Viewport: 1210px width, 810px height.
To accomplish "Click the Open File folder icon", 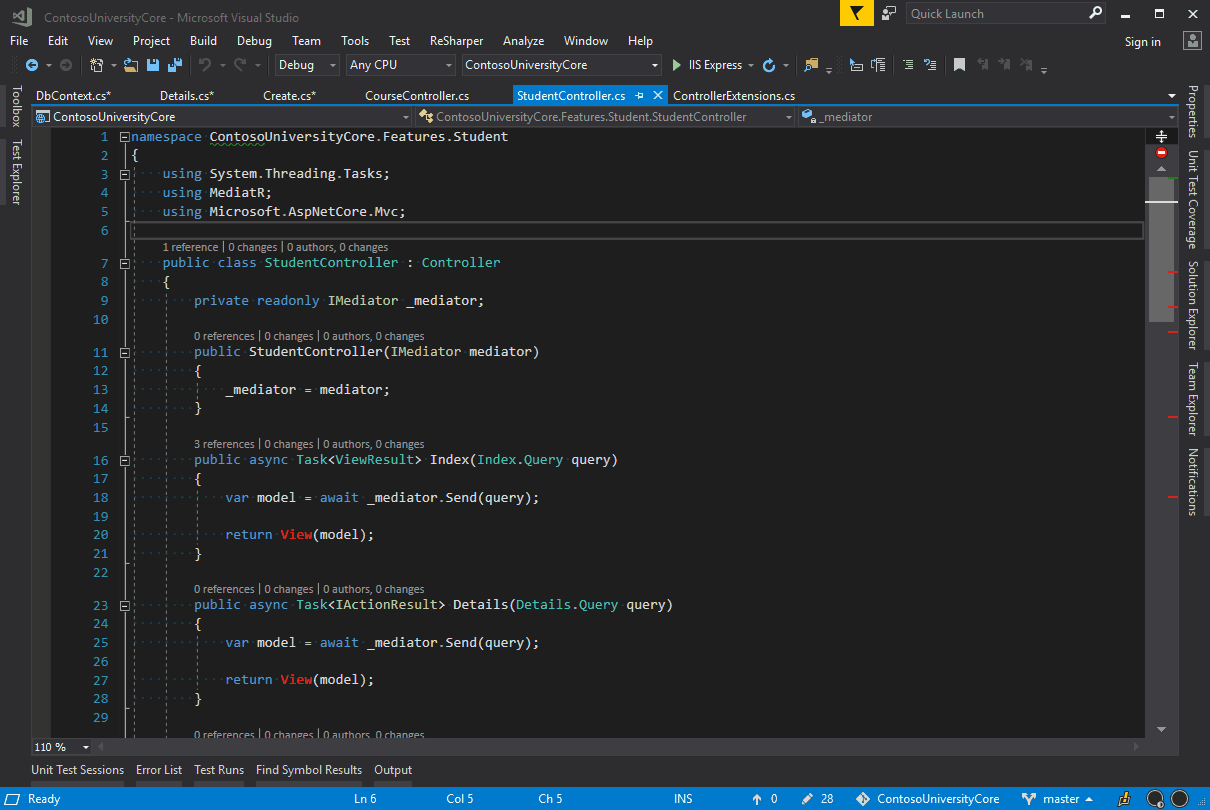I will (131, 65).
